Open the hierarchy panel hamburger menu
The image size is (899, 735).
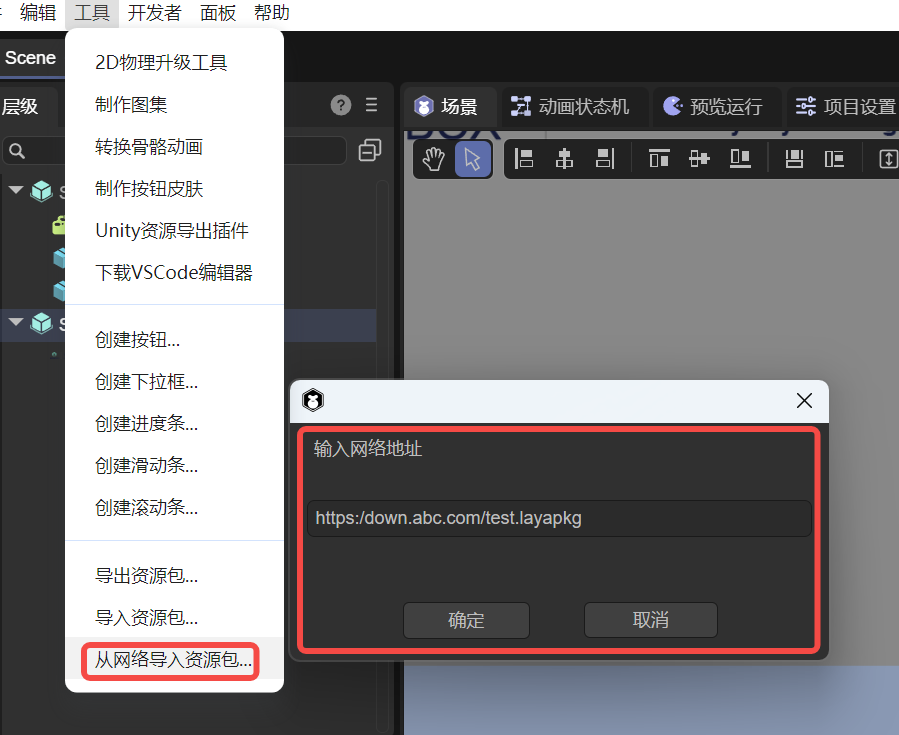[x=372, y=105]
